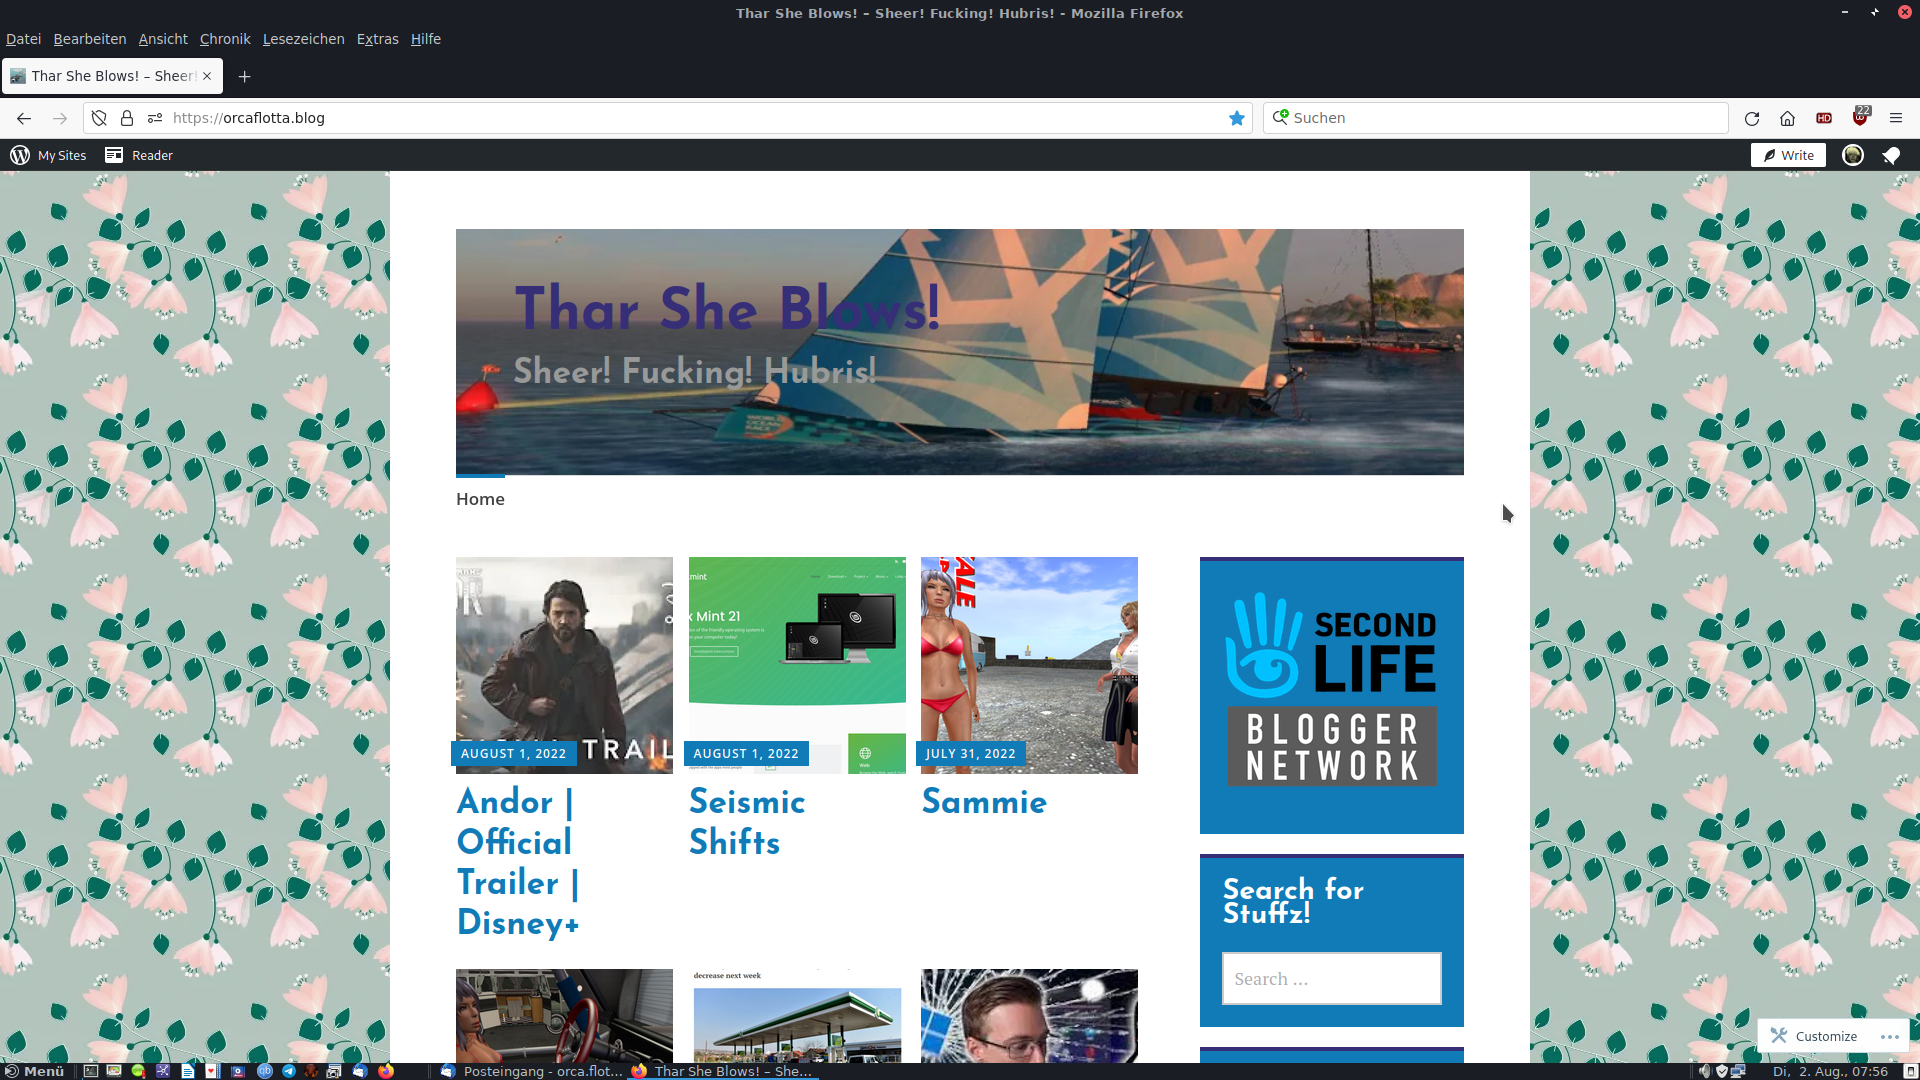Open the user avatar in the WordPress bar

click(x=1853, y=155)
